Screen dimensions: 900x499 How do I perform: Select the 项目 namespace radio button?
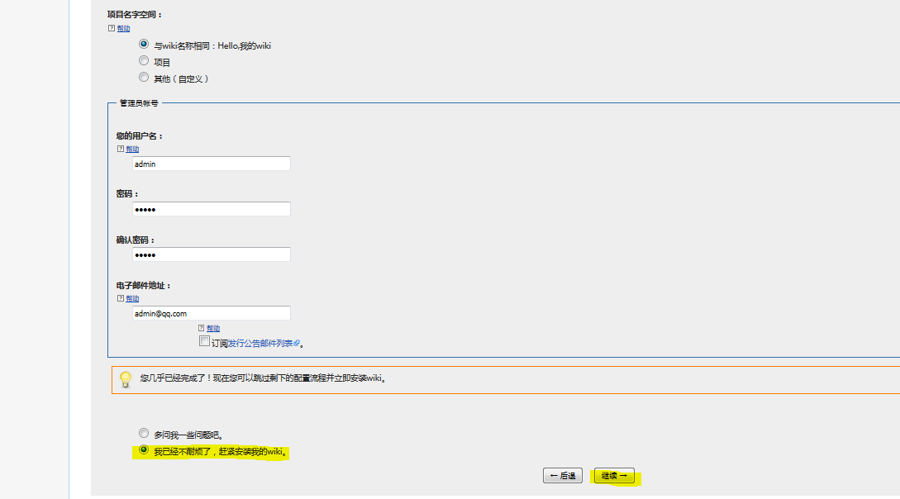pos(144,61)
